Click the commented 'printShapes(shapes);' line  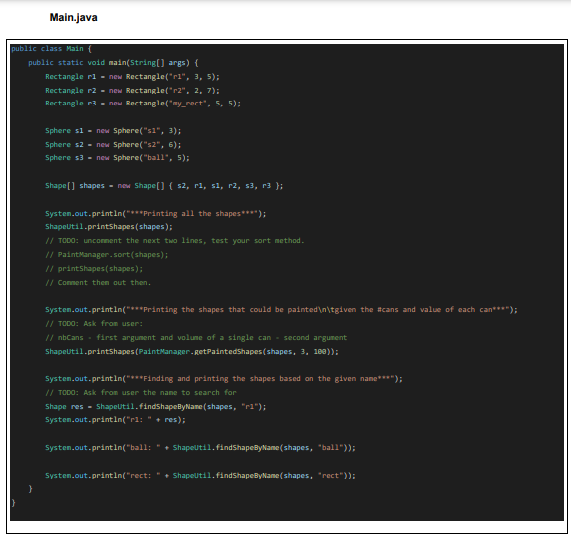coord(94,269)
